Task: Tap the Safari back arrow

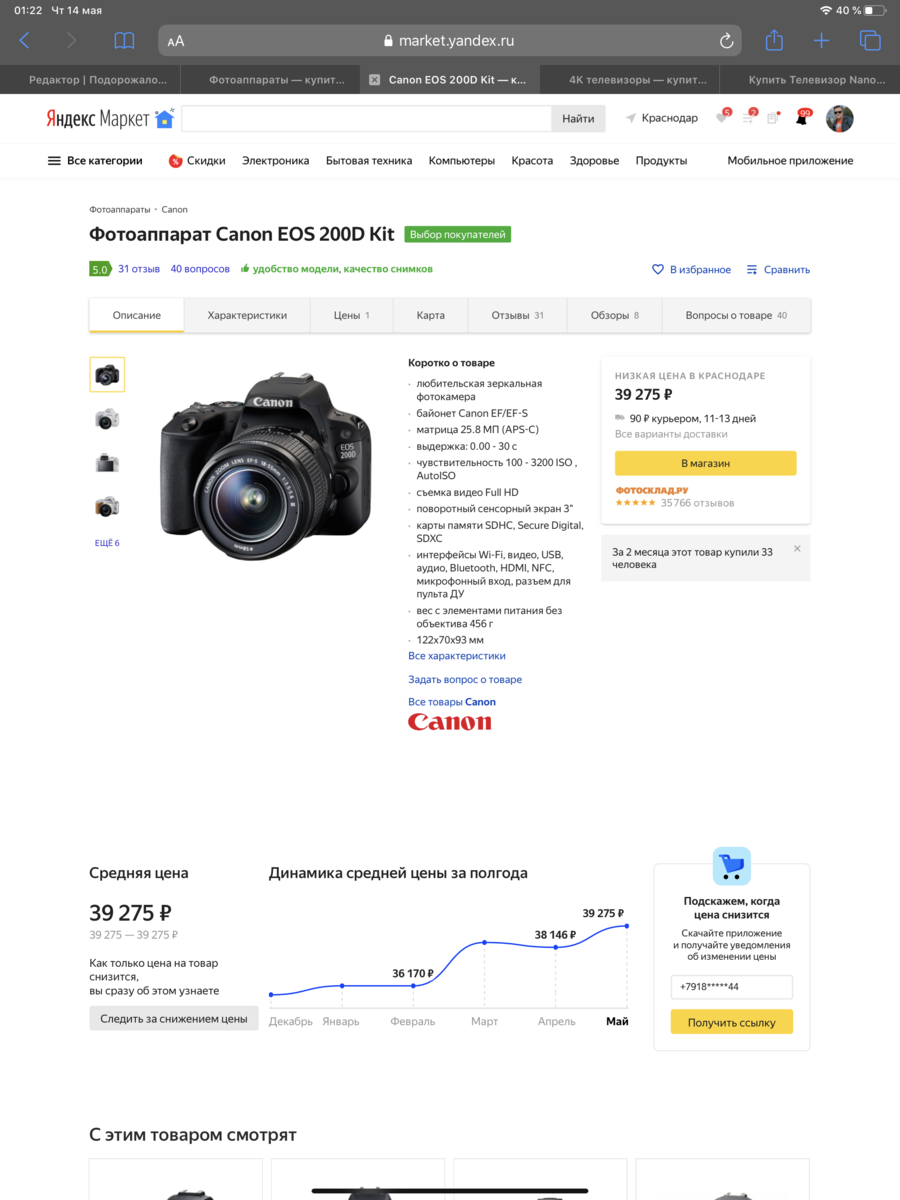Action: click(x=25, y=41)
